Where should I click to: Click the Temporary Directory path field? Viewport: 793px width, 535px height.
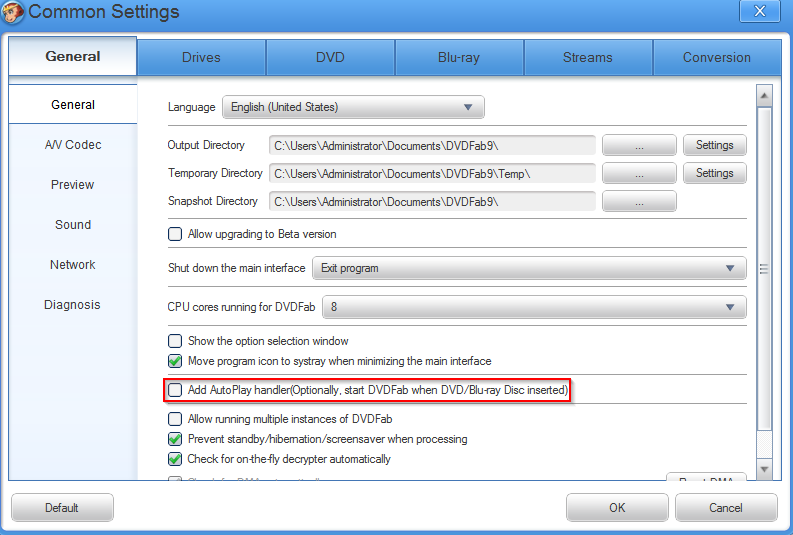432,174
